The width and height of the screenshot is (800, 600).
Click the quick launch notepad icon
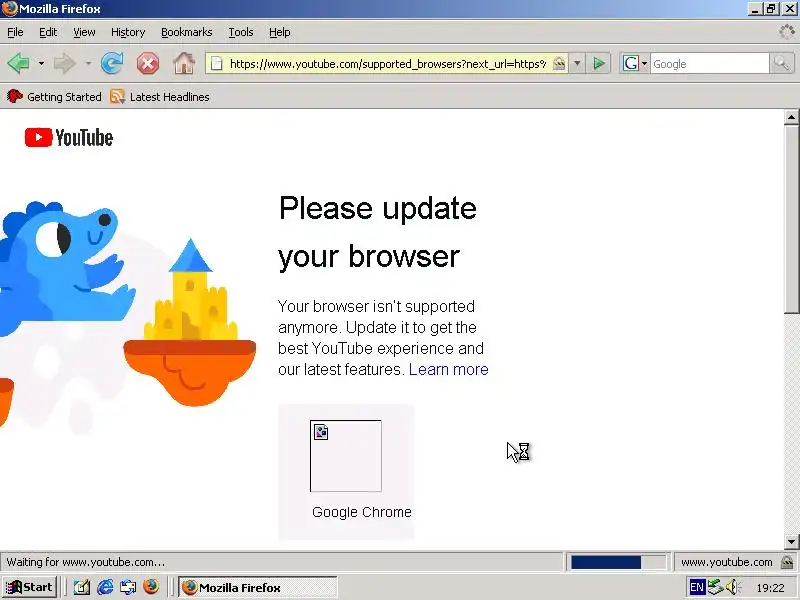pyautogui.click(x=81, y=587)
